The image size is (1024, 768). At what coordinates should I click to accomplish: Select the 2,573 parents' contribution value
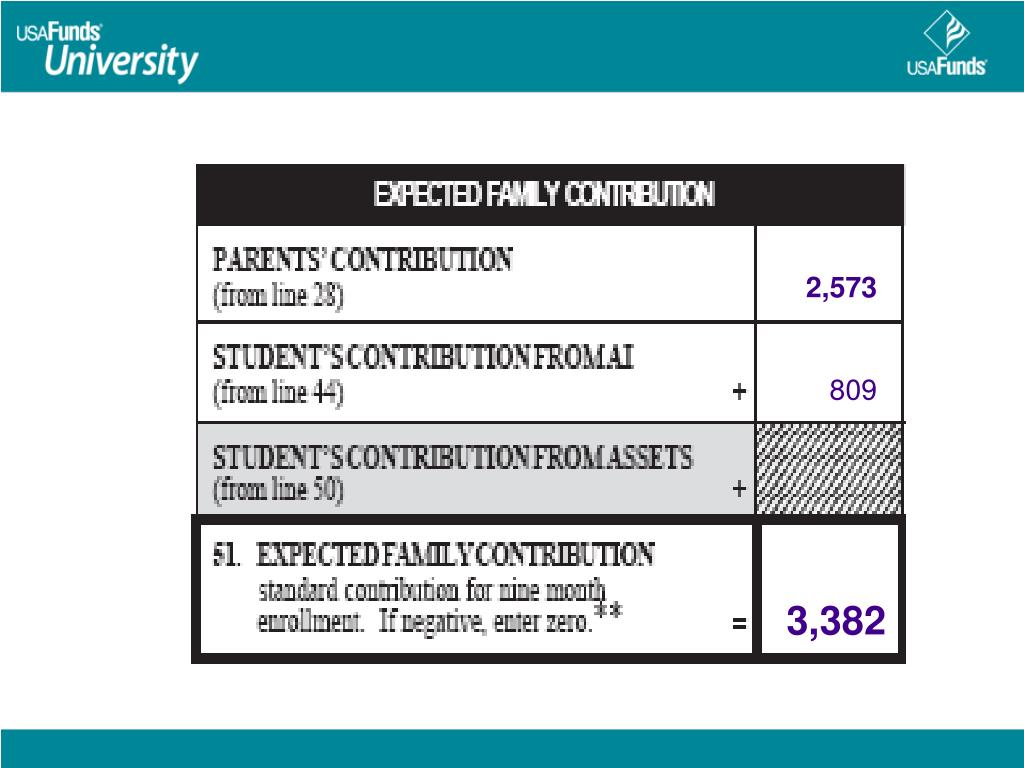click(840, 287)
